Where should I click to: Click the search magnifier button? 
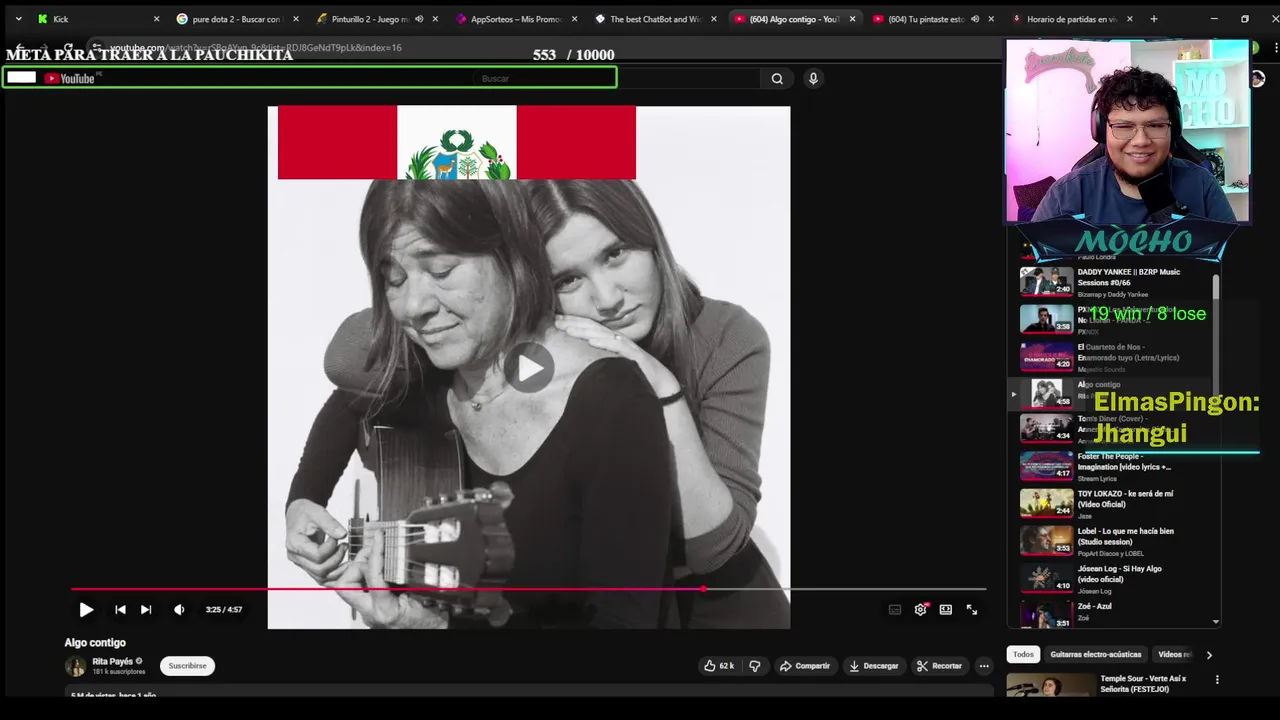777,78
